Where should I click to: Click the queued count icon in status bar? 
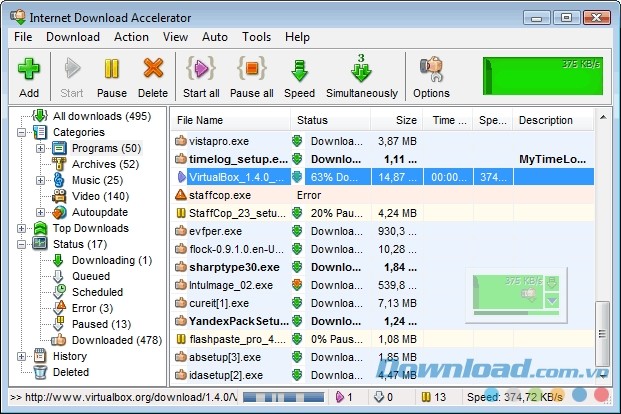[x=379, y=397]
